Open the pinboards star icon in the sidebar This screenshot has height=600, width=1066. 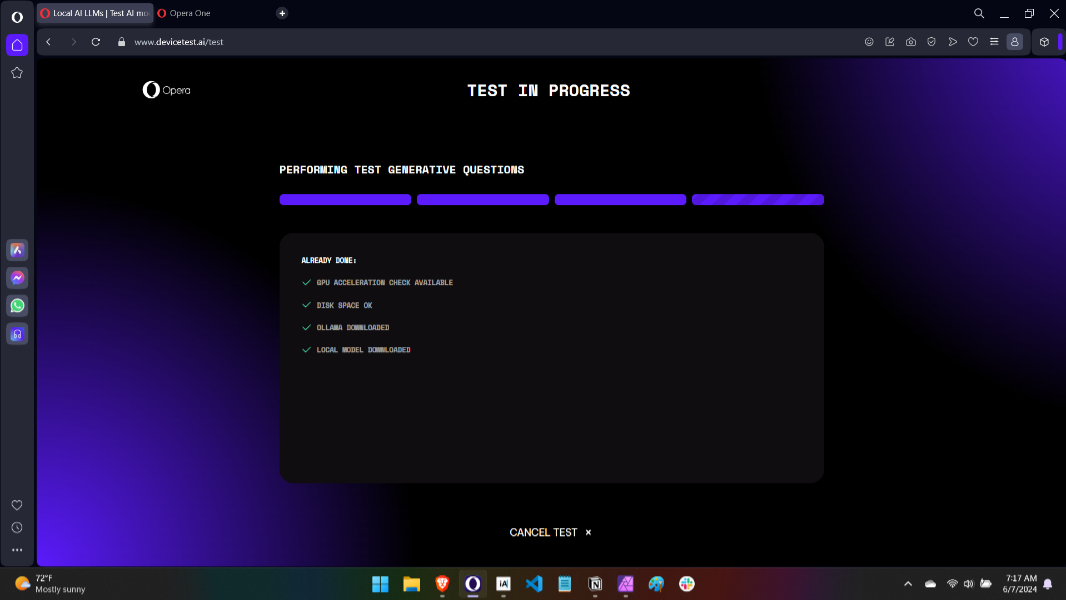point(16,72)
